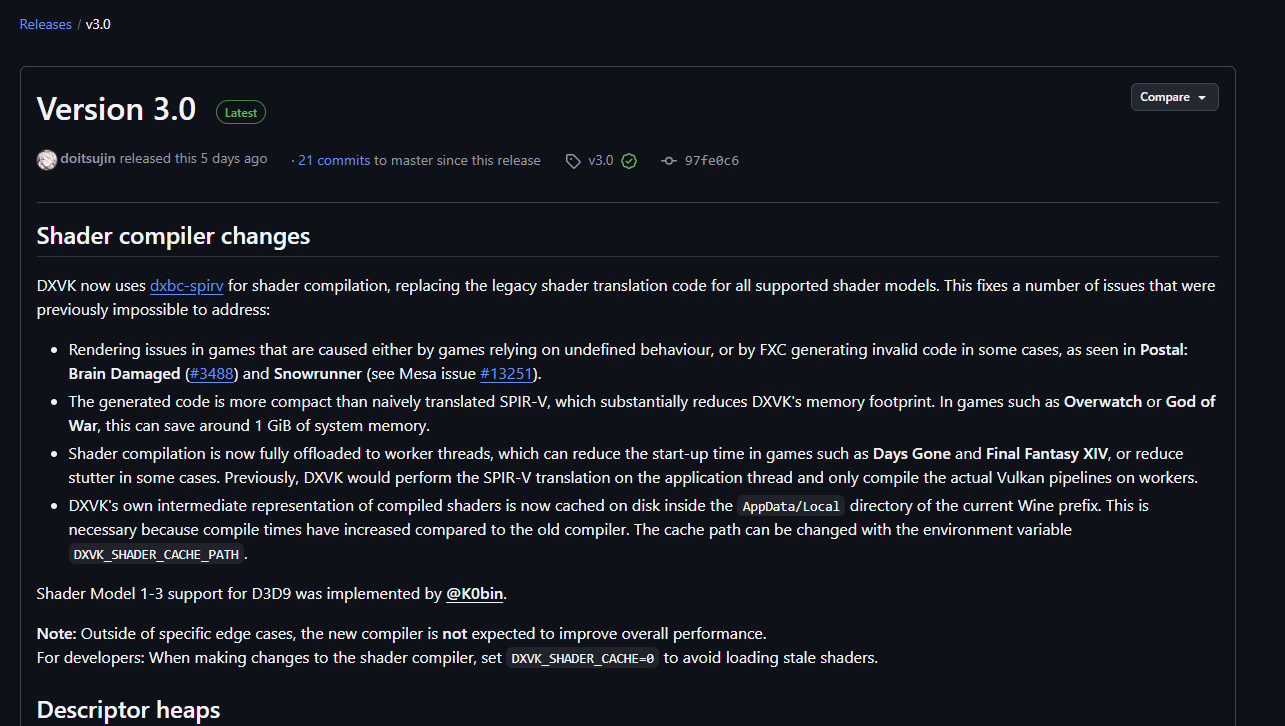
Task: Open the Compare dropdown
Action: pyautogui.click(x=1174, y=97)
